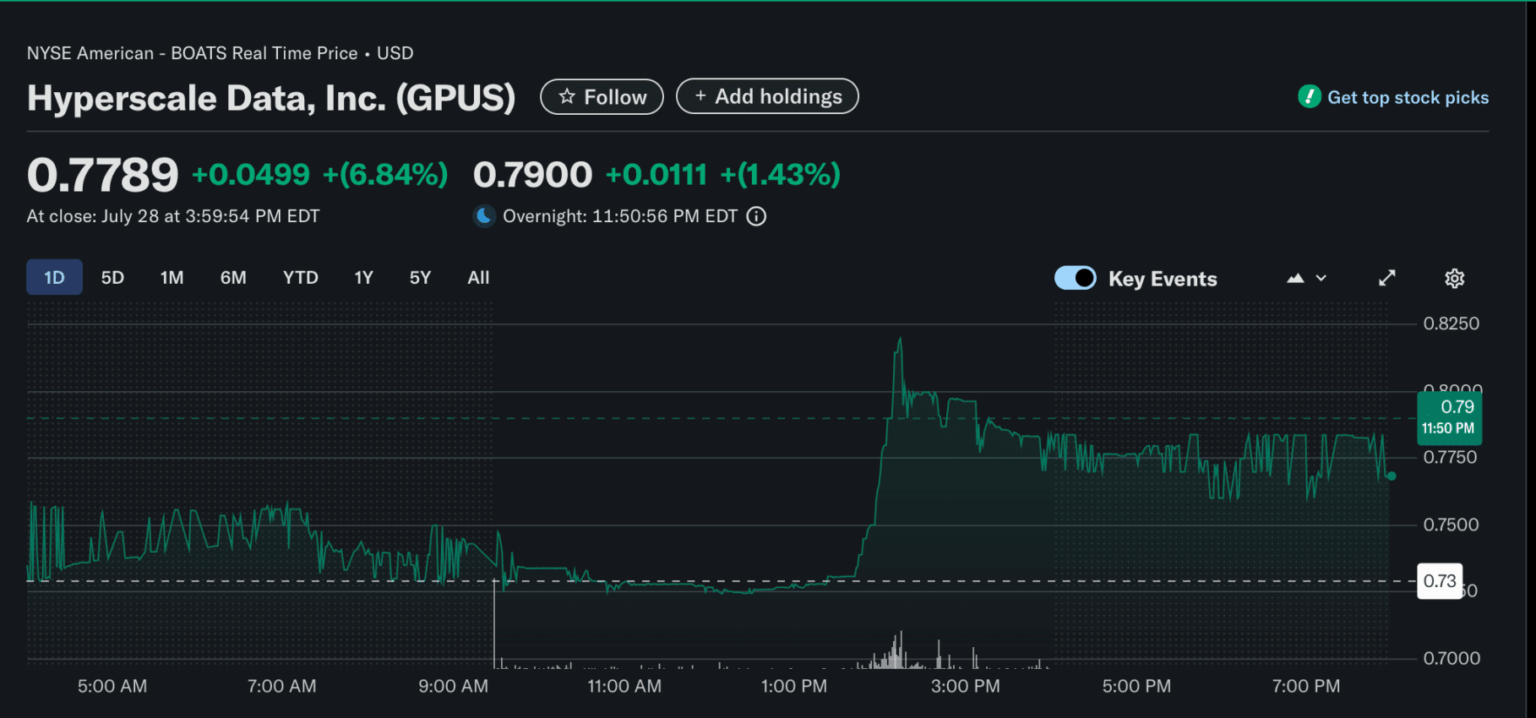Screen dimensions: 1536x718
Task: Click the info icon beside Overnight time
Action: [756, 216]
